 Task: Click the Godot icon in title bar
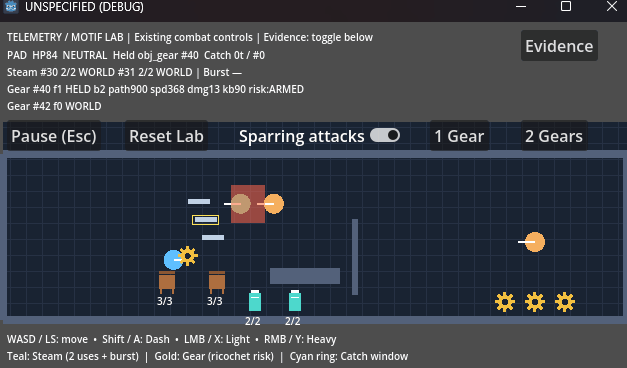coord(11,6)
